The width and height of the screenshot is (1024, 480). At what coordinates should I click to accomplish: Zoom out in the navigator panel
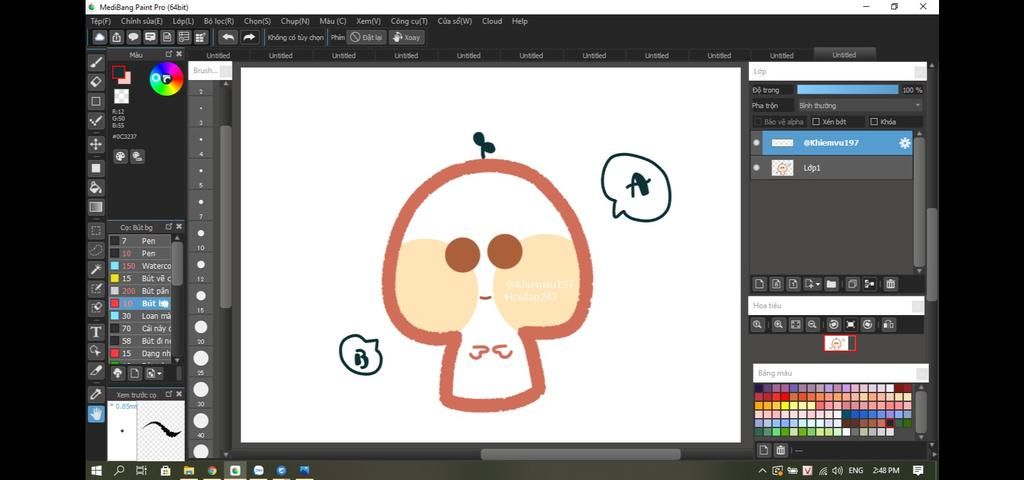click(x=812, y=325)
